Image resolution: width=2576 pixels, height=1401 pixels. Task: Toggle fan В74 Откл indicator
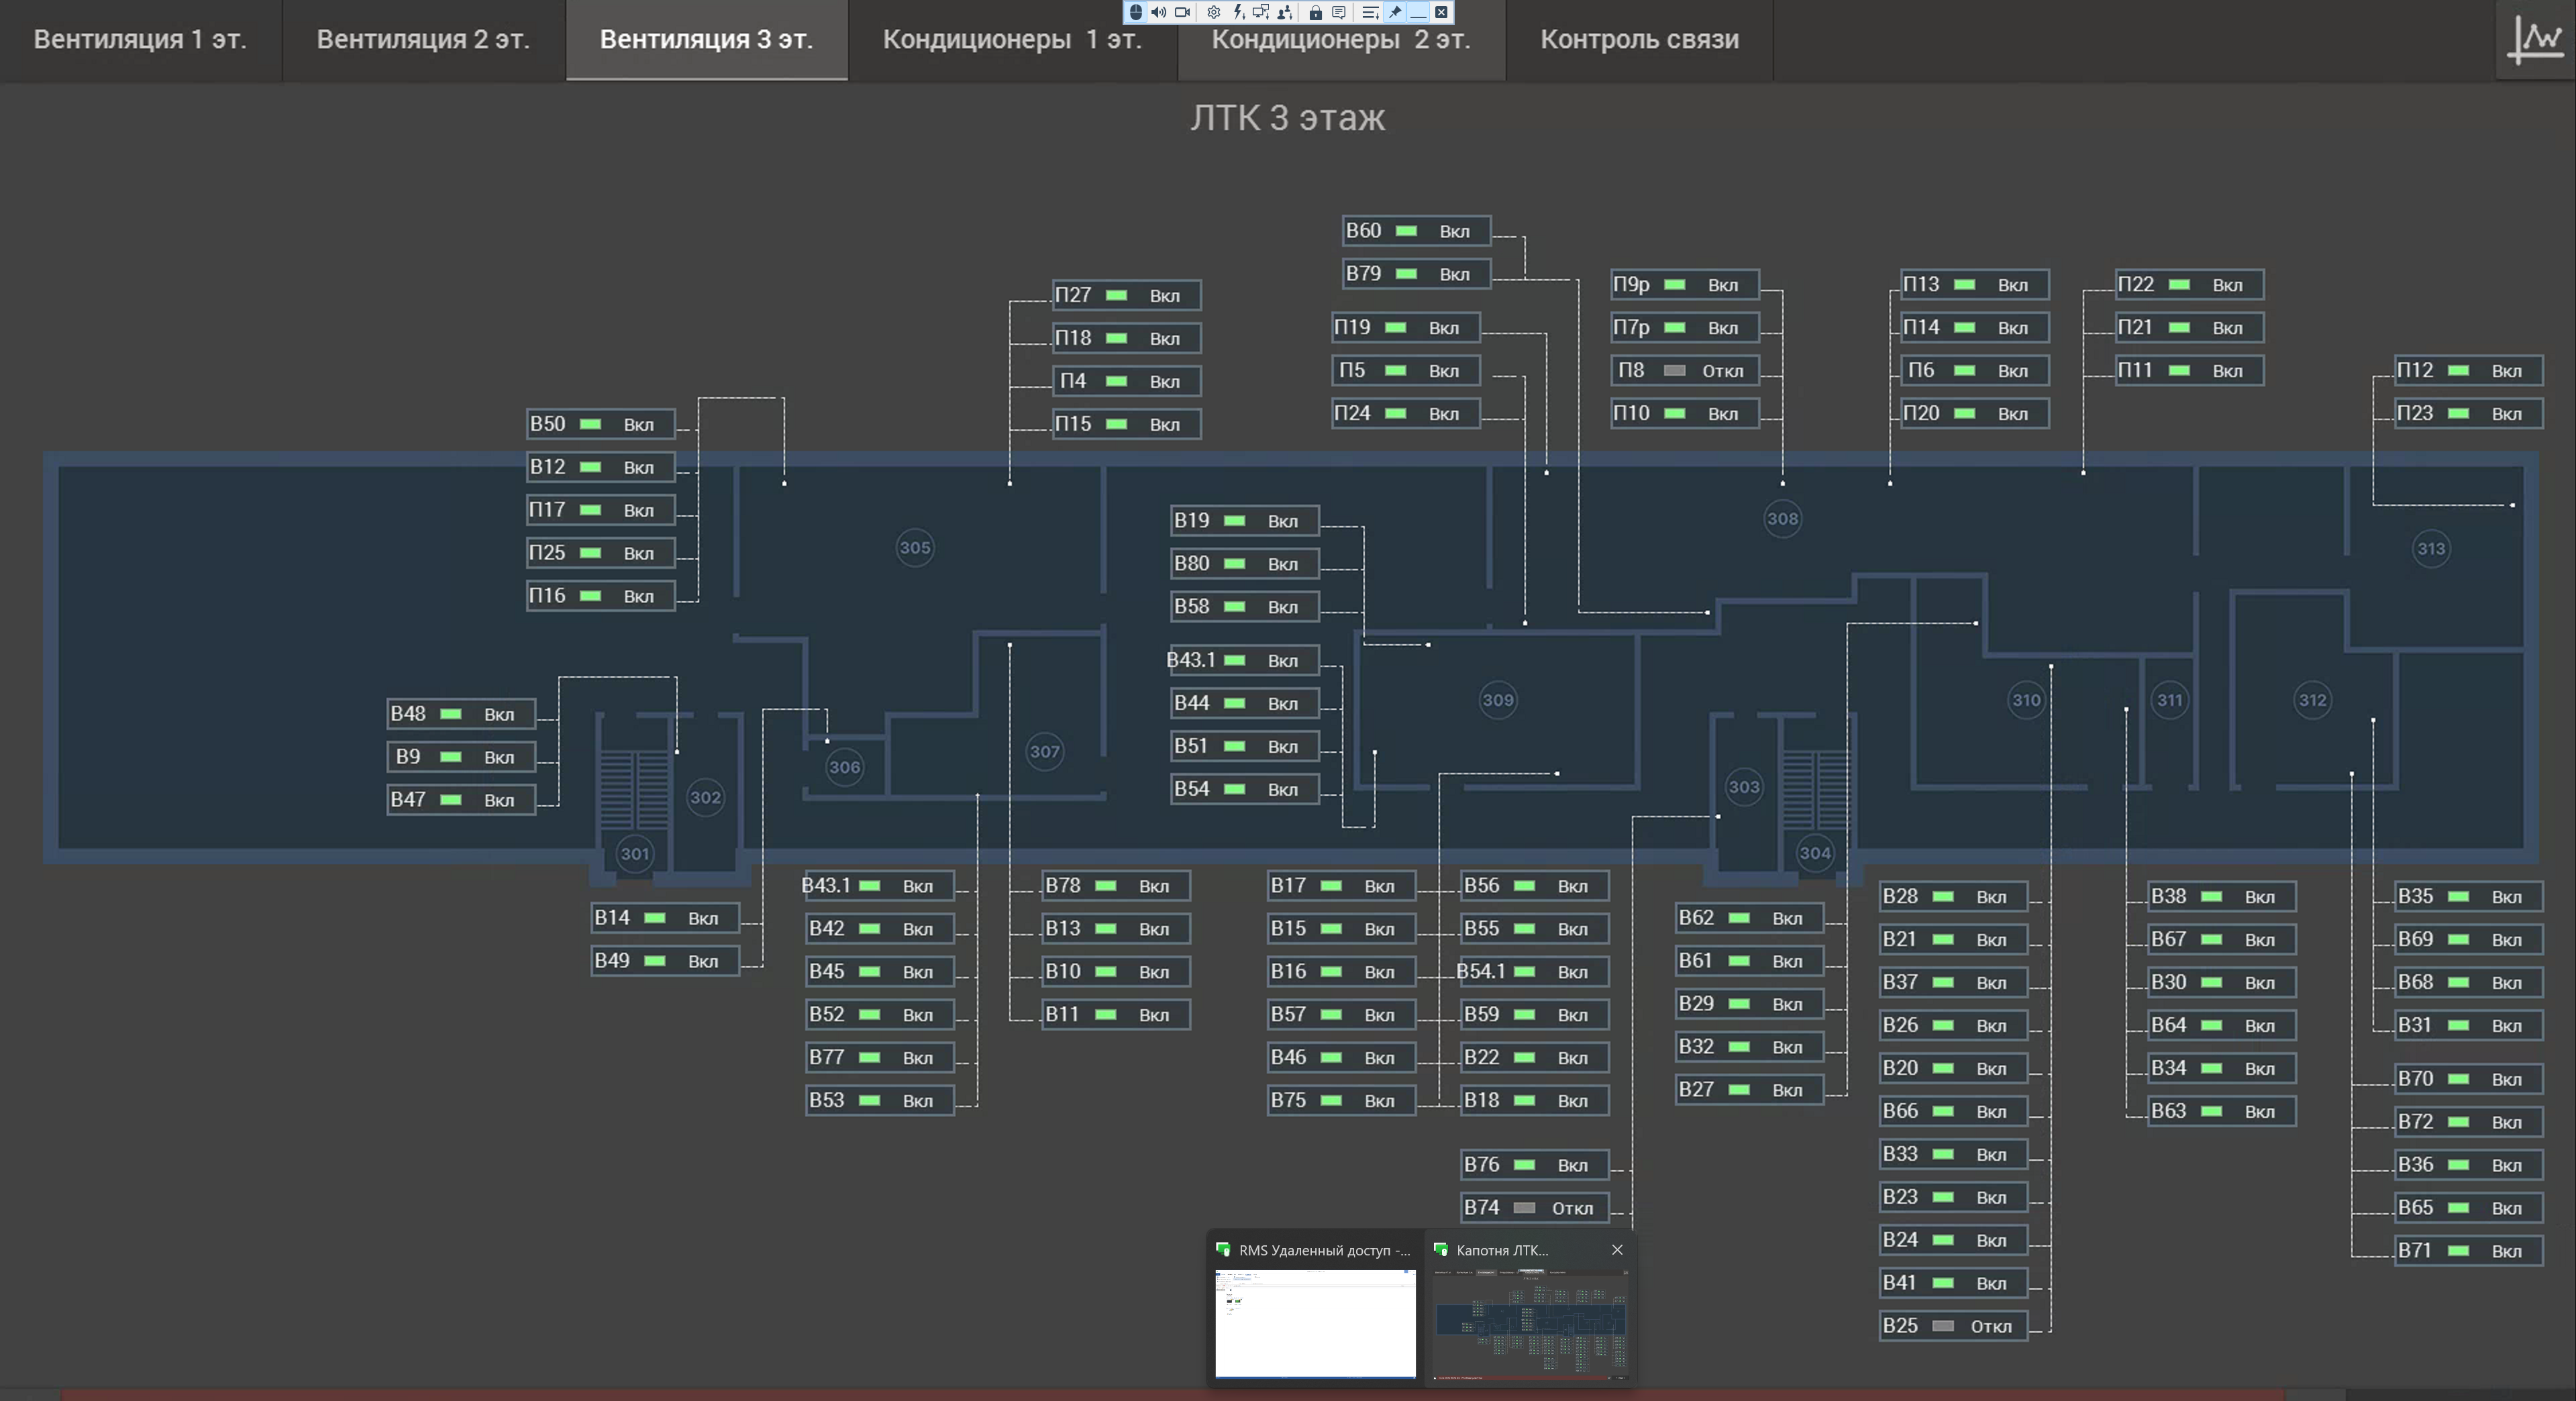pyautogui.click(x=1524, y=1208)
